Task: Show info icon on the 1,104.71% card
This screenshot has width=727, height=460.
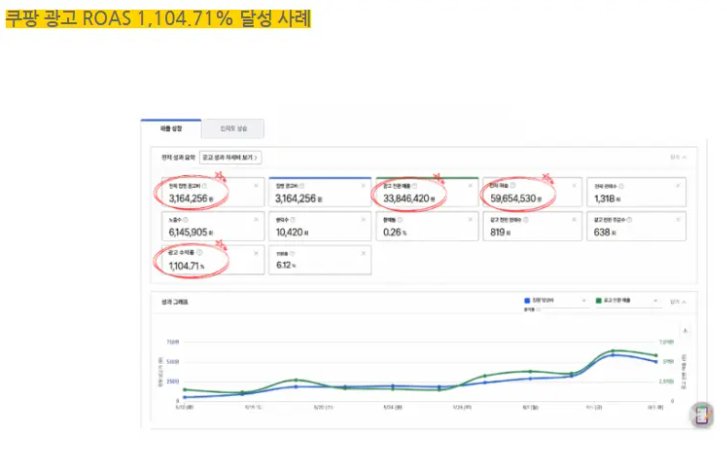Action: tap(199, 252)
